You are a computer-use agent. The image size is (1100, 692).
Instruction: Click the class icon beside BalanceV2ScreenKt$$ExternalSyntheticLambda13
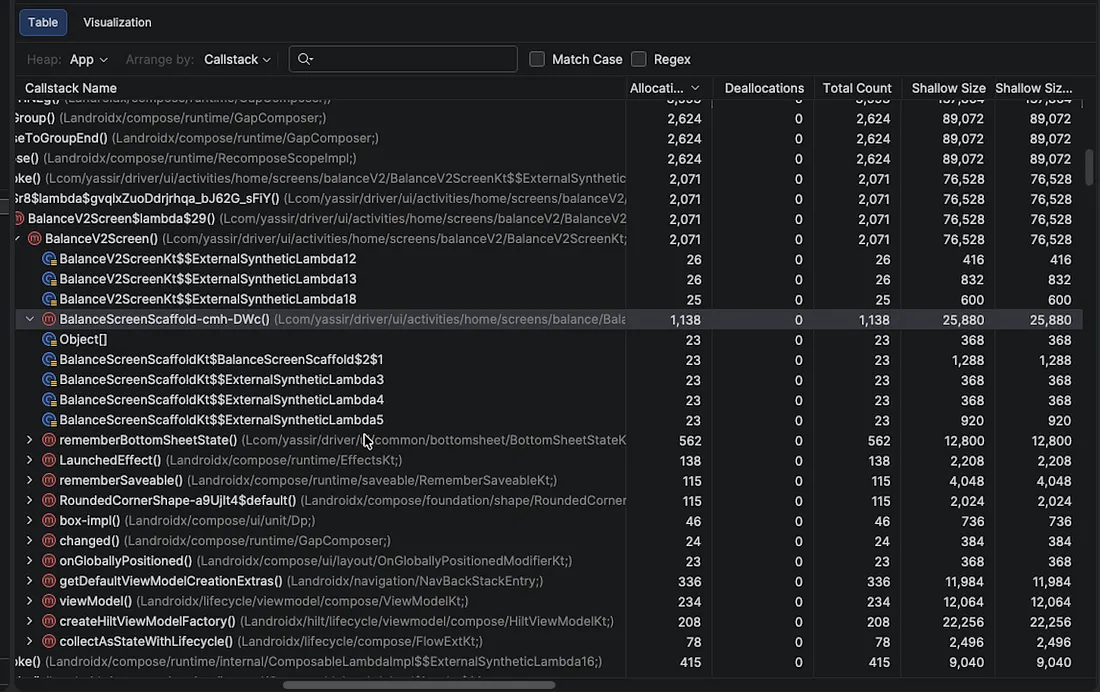coord(49,279)
